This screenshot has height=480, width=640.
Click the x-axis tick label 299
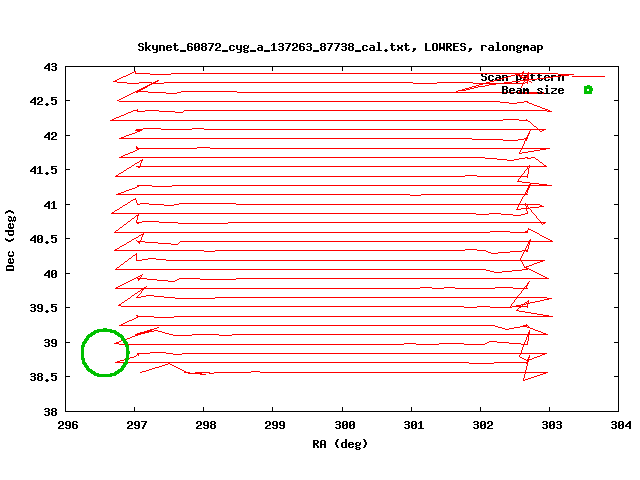click(275, 425)
